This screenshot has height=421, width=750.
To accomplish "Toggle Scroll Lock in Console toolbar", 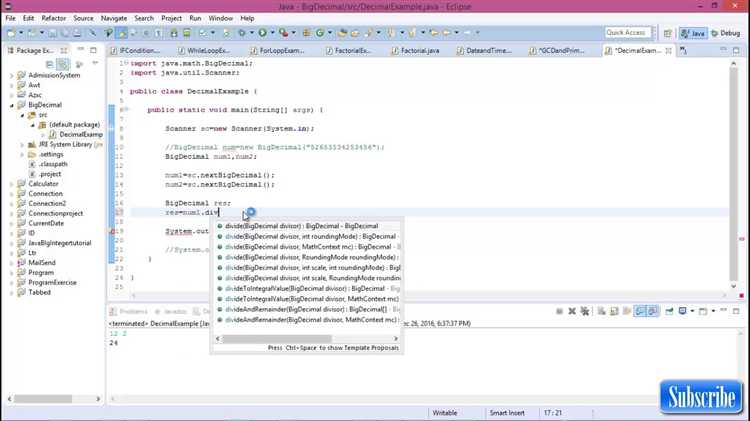I will 640,311.
